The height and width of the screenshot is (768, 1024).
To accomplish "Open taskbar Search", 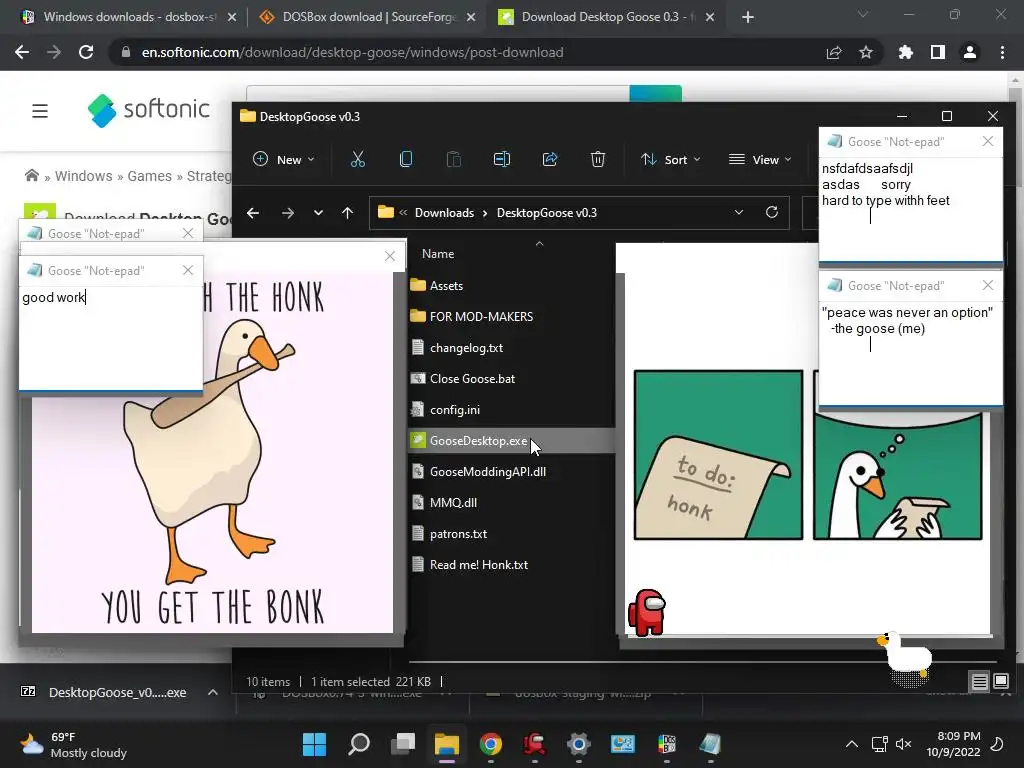I will pos(359,744).
